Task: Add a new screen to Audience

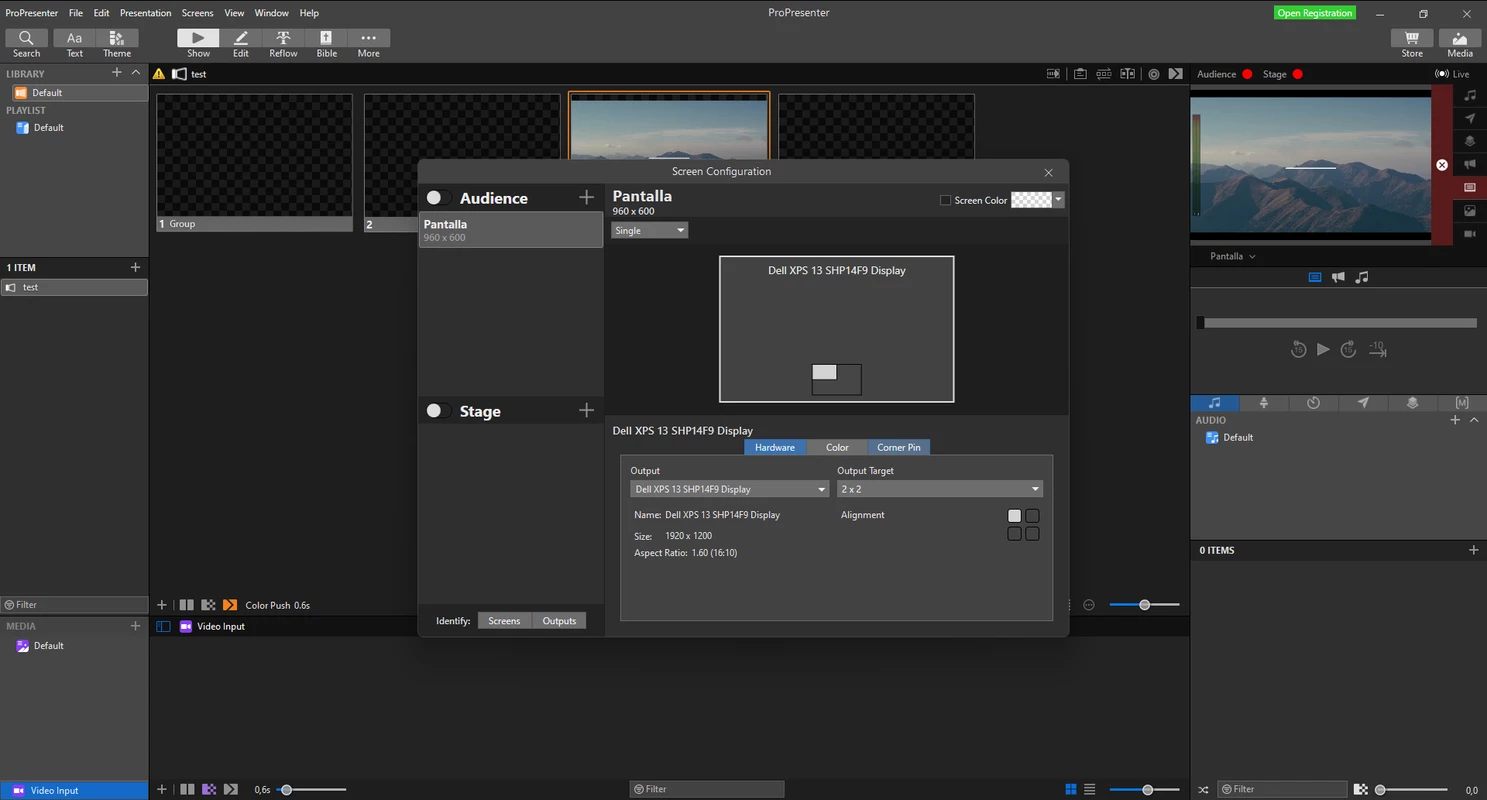Action: point(586,198)
